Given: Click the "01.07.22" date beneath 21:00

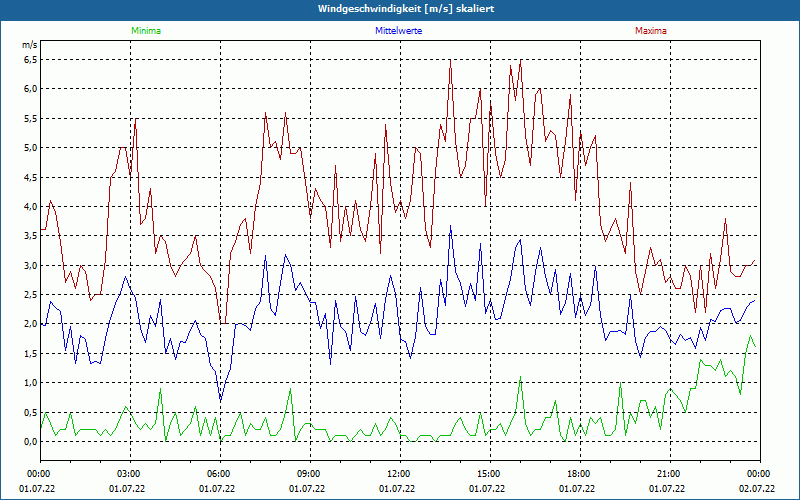Looking at the screenshot, I should point(667,488).
